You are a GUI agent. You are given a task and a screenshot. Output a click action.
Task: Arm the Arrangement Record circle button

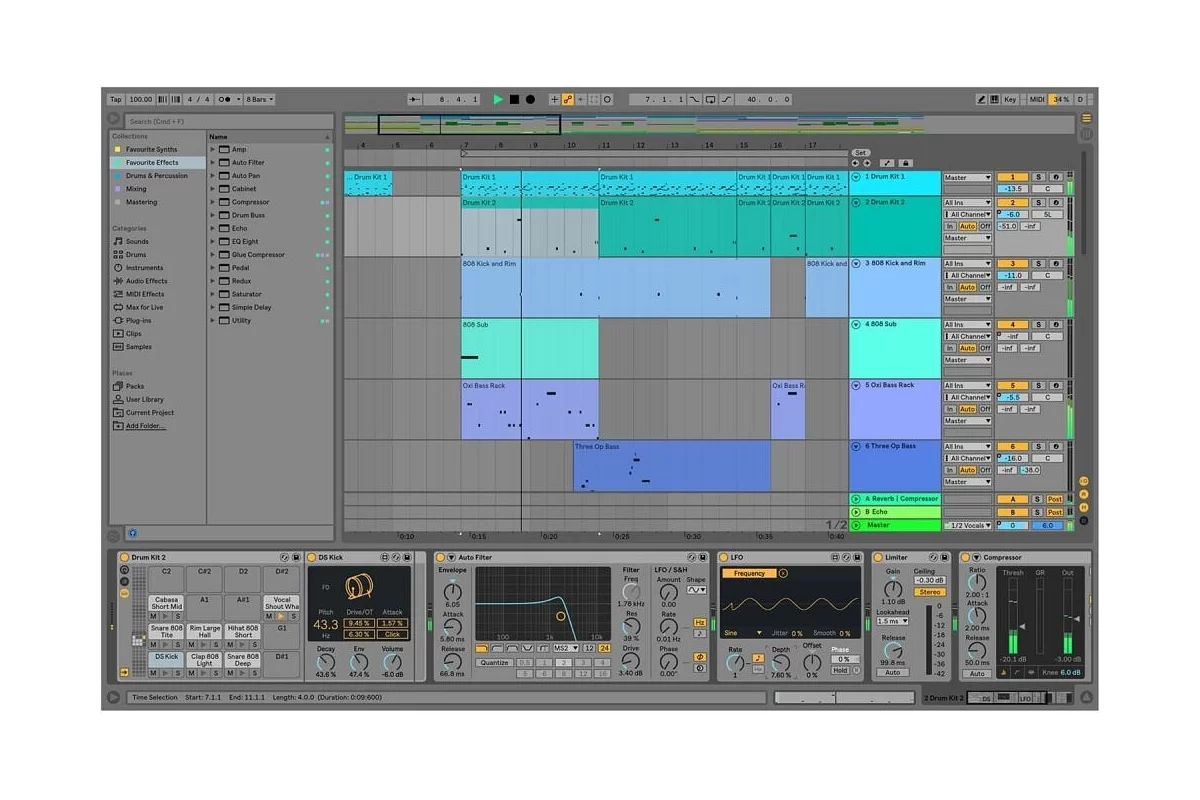coord(530,100)
